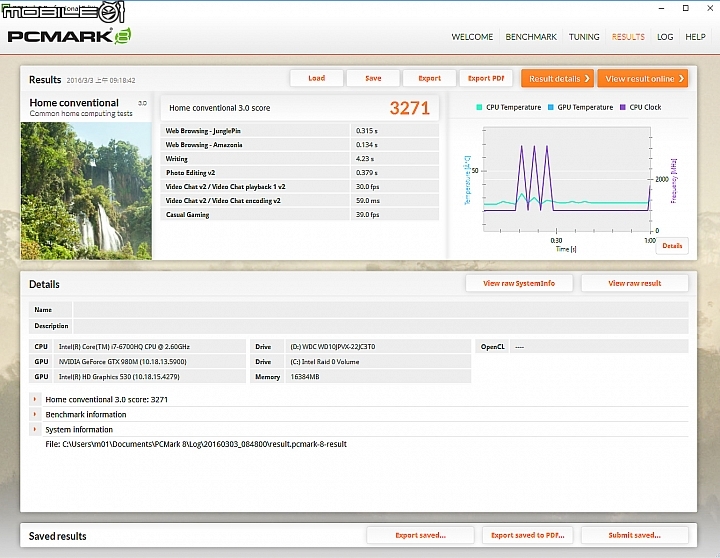Screen dimensions: 720x558
Task: Open Result details
Action: tap(557, 79)
